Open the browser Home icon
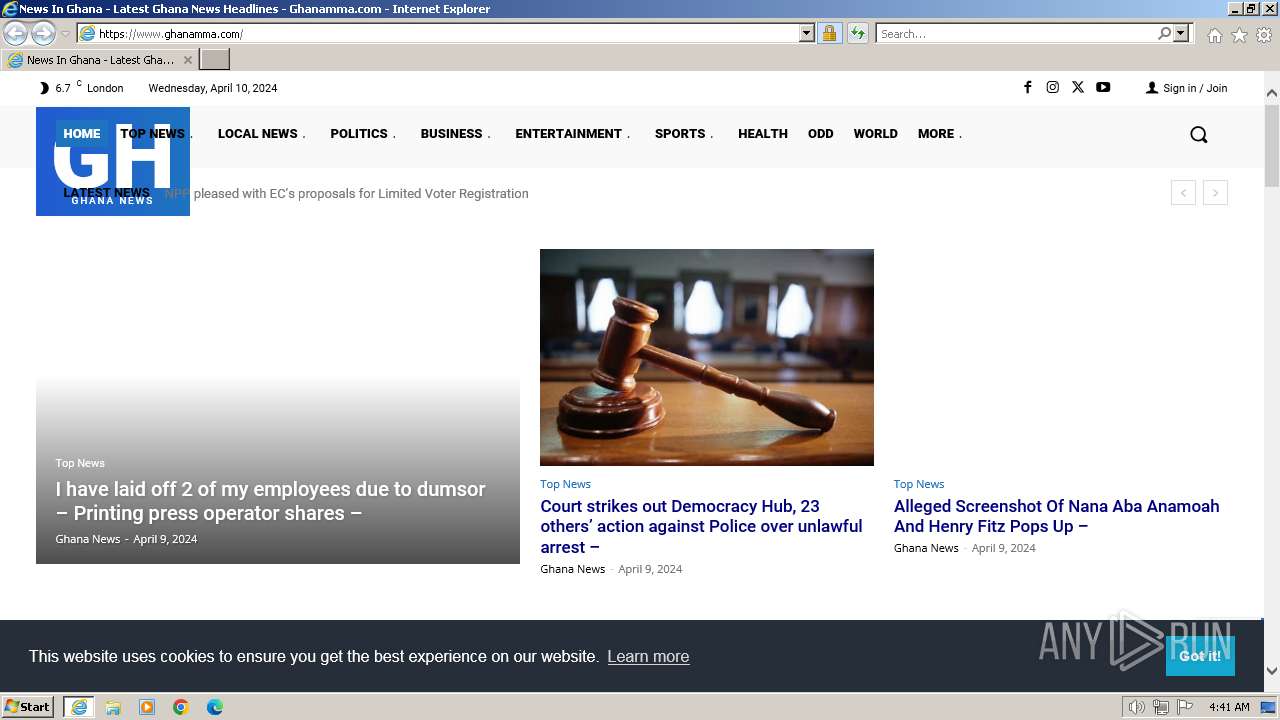Screen dimensions: 1280x720 pyautogui.click(x=1214, y=35)
